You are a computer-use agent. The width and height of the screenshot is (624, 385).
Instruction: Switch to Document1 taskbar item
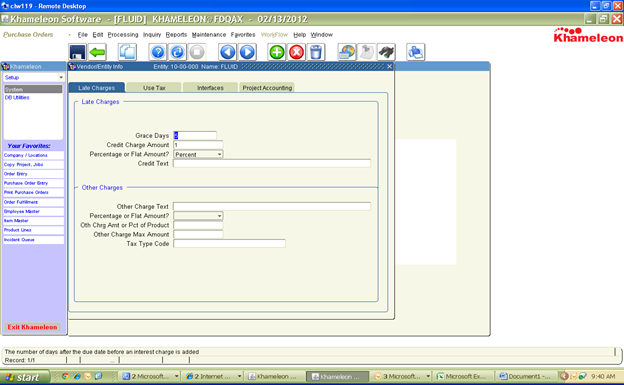[x=526, y=376]
